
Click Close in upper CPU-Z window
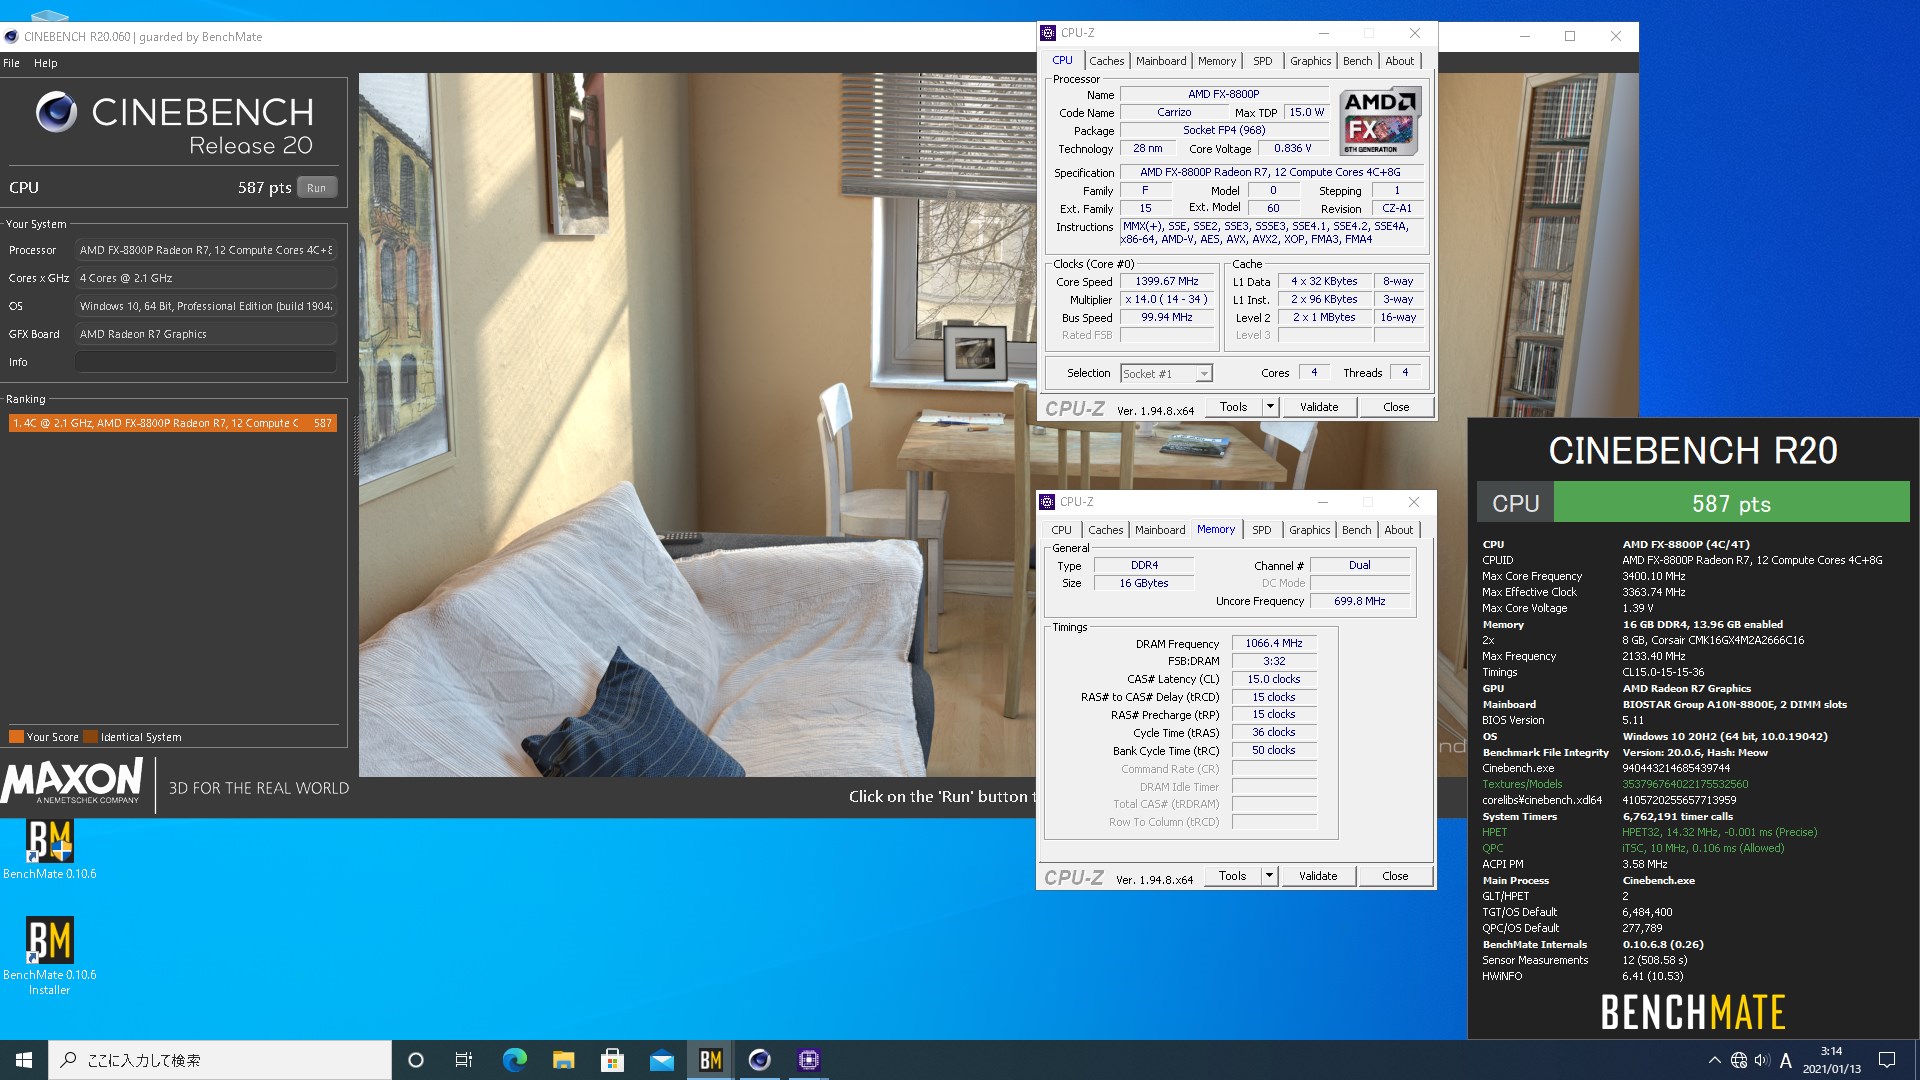click(1396, 407)
